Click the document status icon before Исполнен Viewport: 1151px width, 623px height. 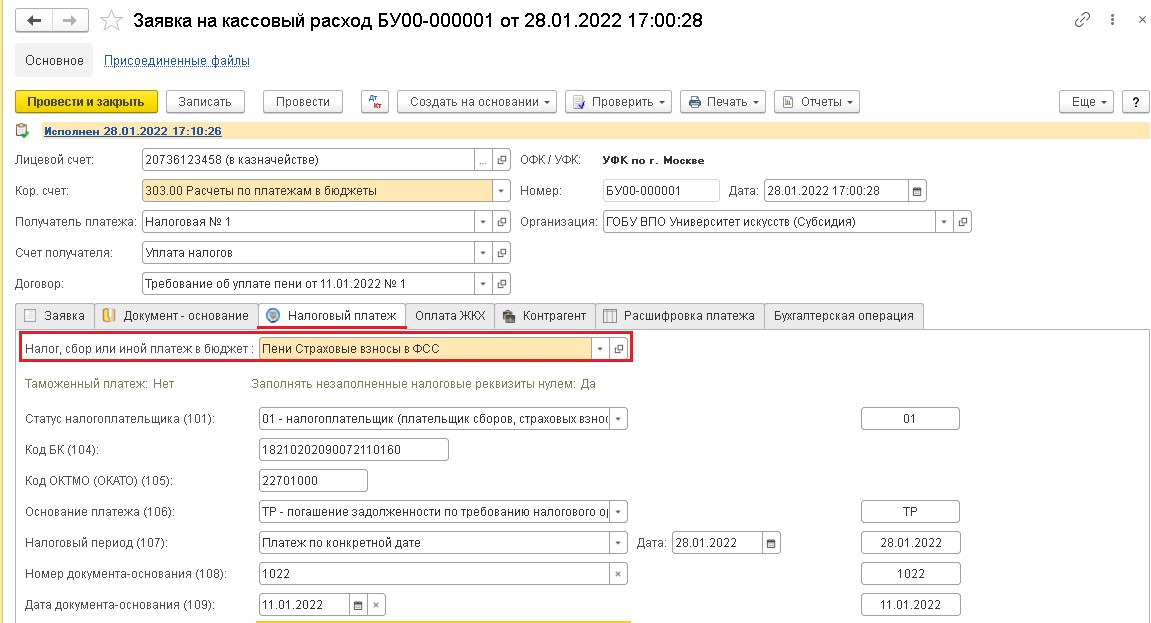[x=23, y=131]
